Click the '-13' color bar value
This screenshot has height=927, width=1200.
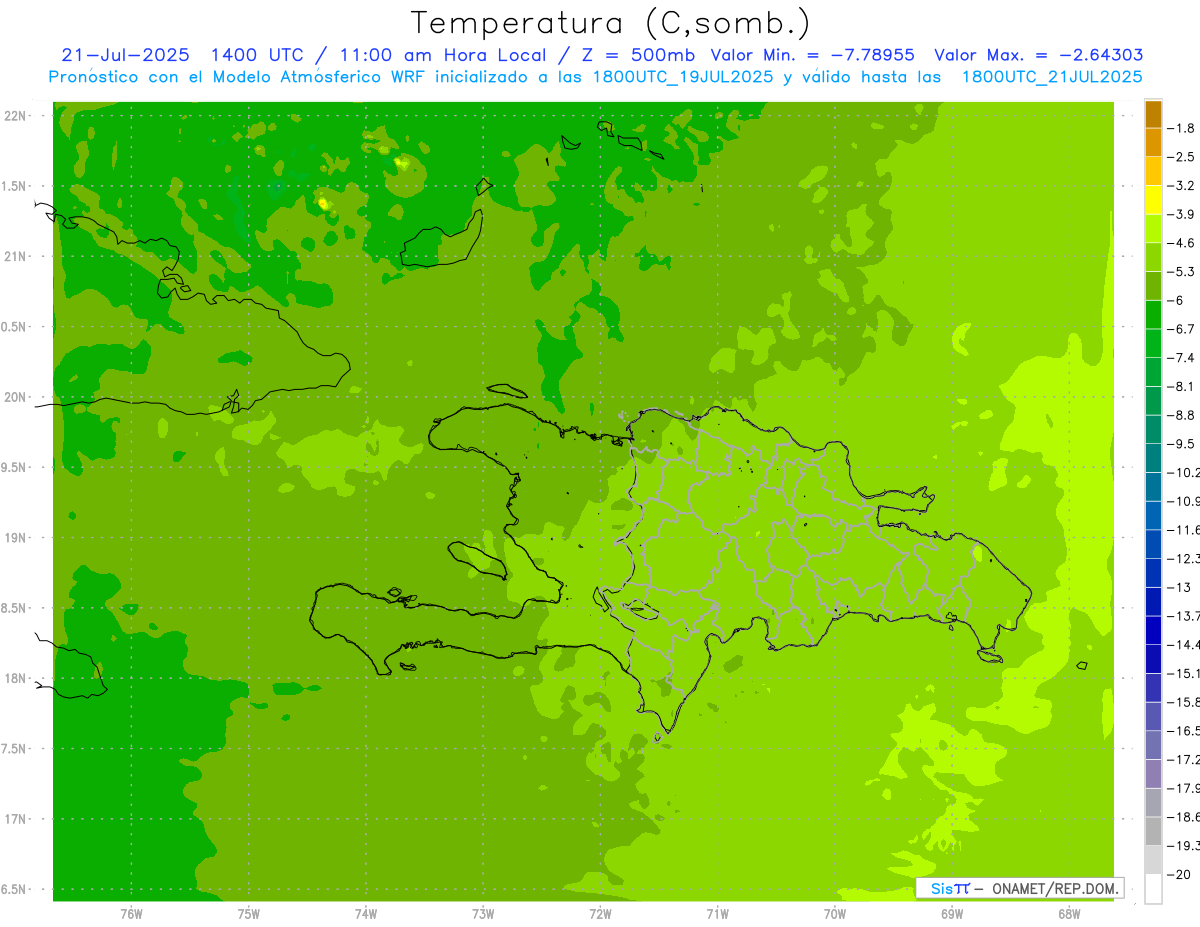pyautogui.click(x=1182, y=587)
